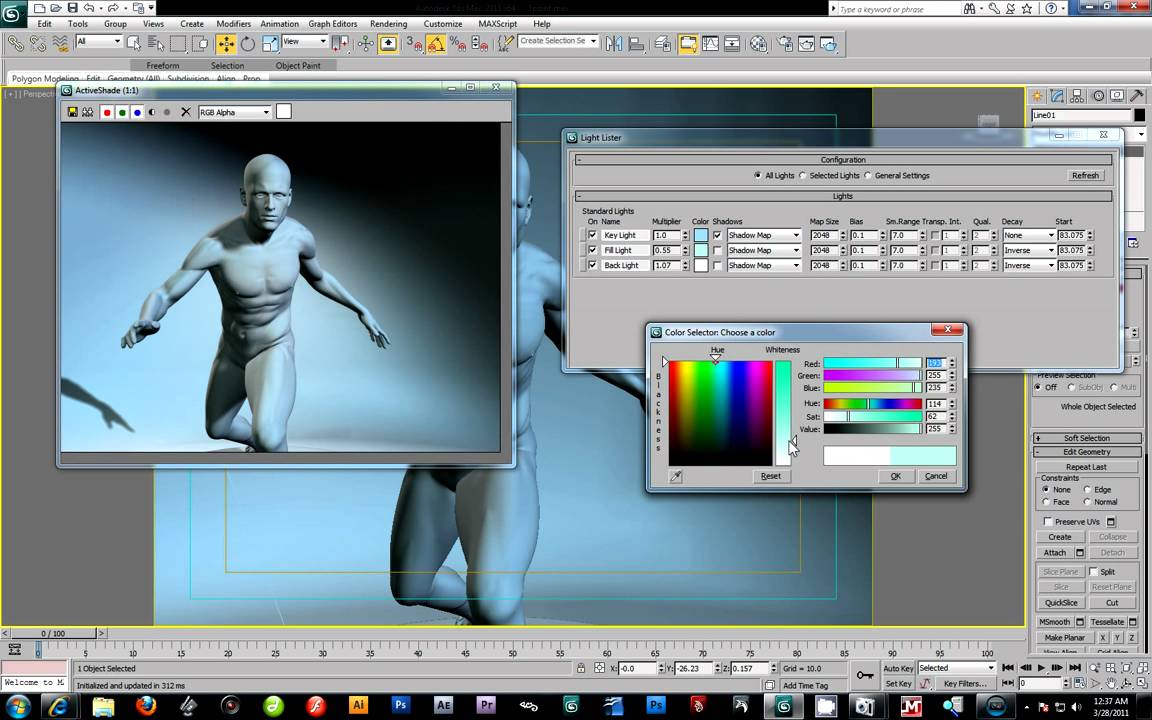Image resolution: width=1152 pixels, height=720 pixels.
Task: Open the MAXScript menu
Action: tap(497, 24)
